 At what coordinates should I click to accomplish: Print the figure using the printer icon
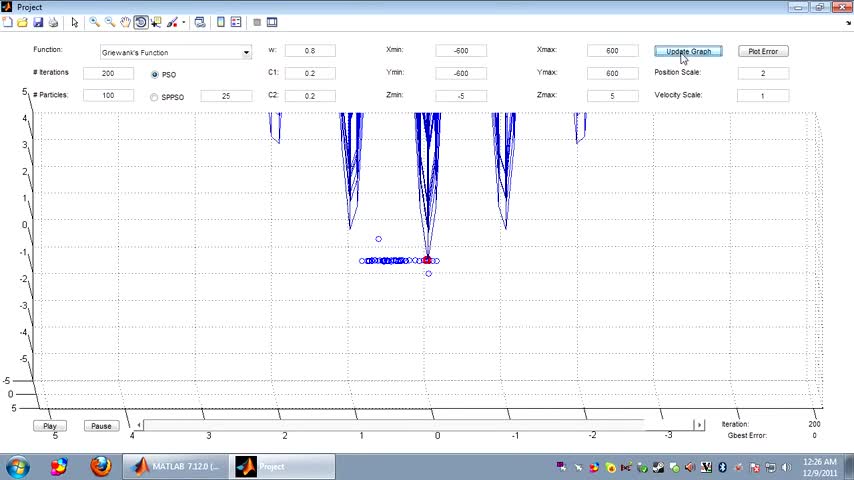(53, 22)
